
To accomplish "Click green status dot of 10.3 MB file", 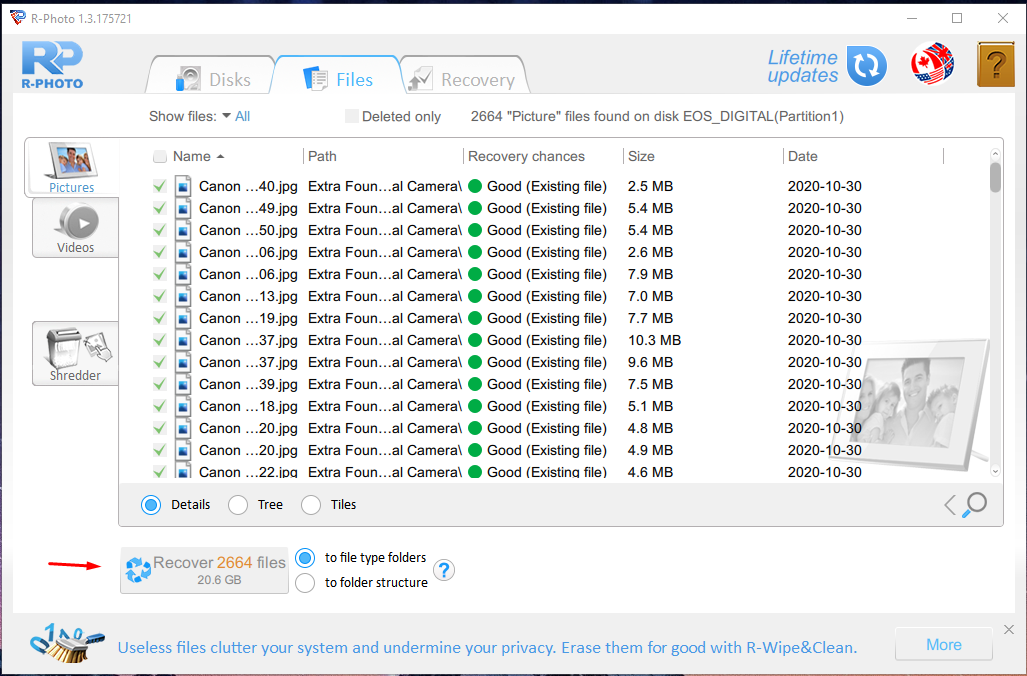I will click(x=476, y=340).
